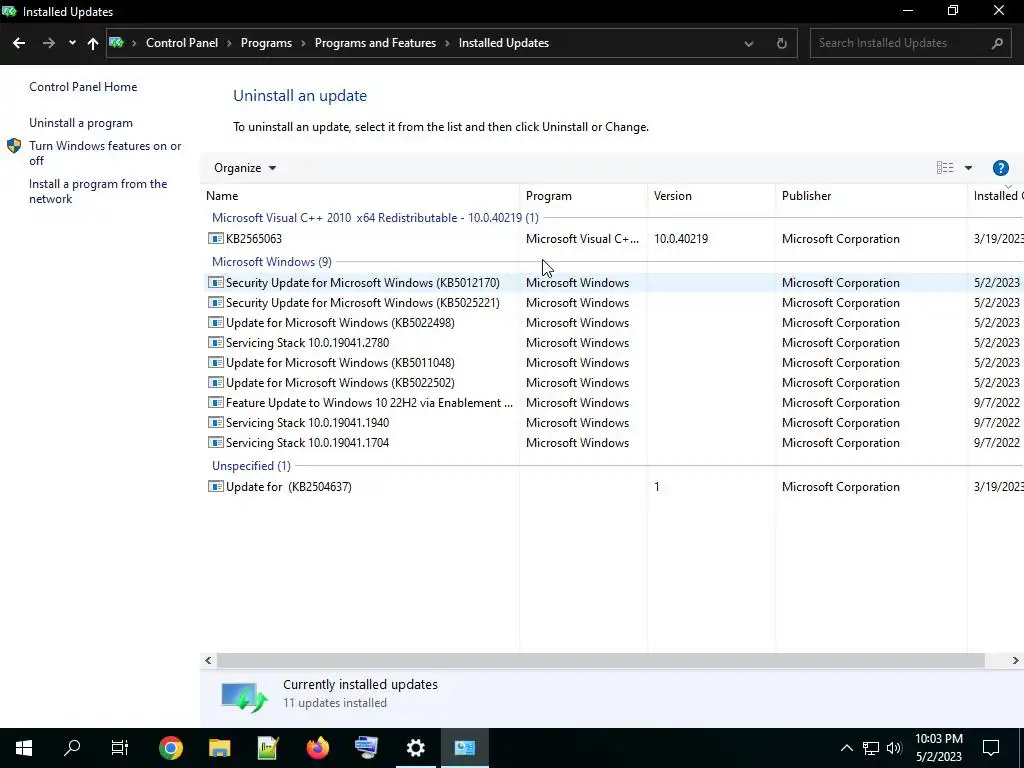This screenshot has width=1024, height=768.
Task: Sort by the Program column header
Action: (x=583, y=196)
